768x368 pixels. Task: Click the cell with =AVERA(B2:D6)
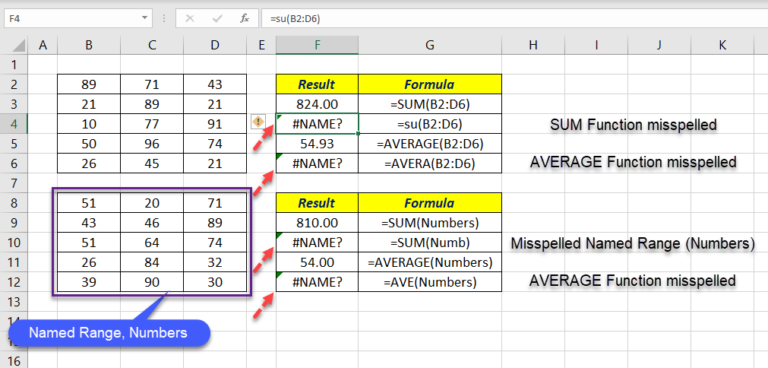pos(430,164)
